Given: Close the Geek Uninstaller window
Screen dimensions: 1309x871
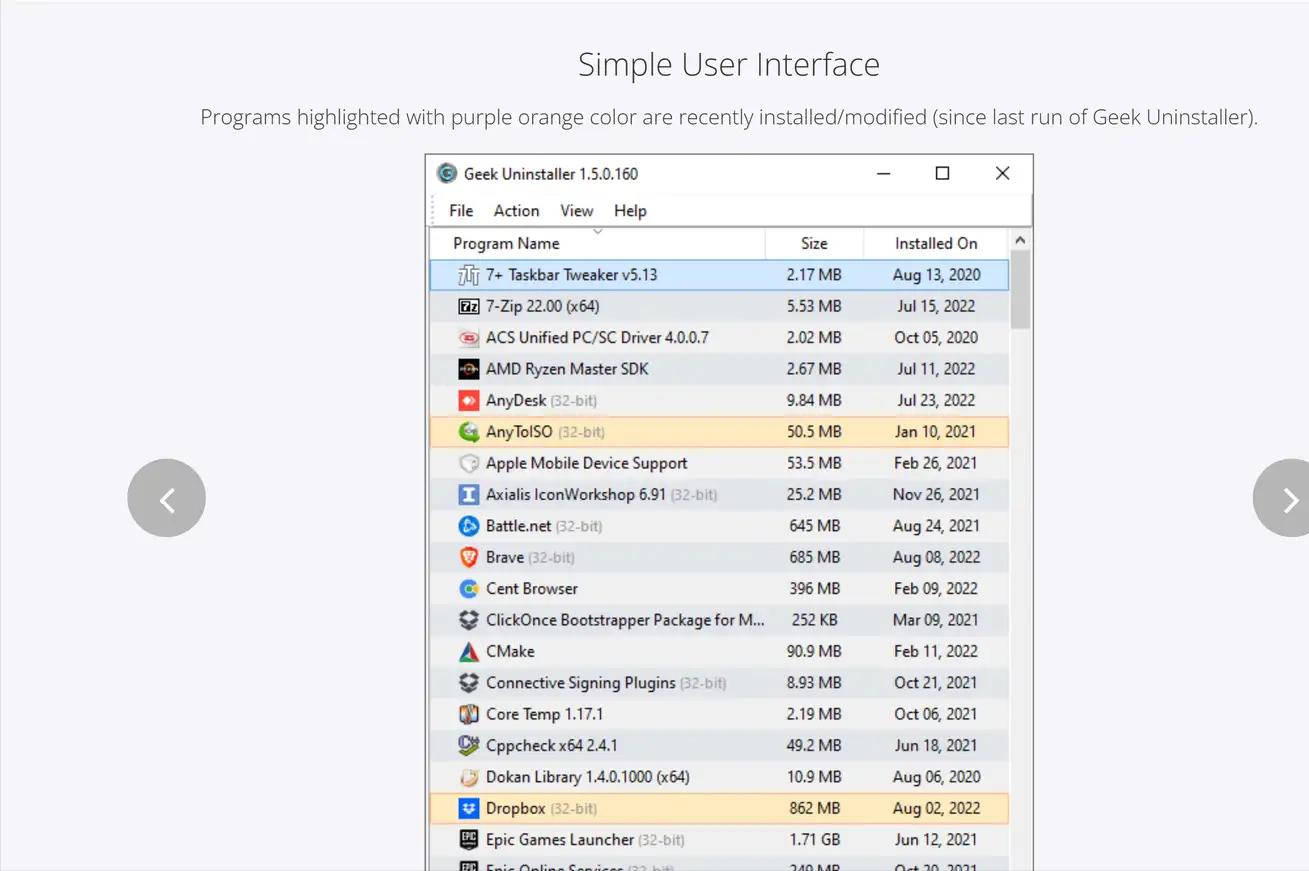Looking at the screenshot, I should (x=1002, y=173).
